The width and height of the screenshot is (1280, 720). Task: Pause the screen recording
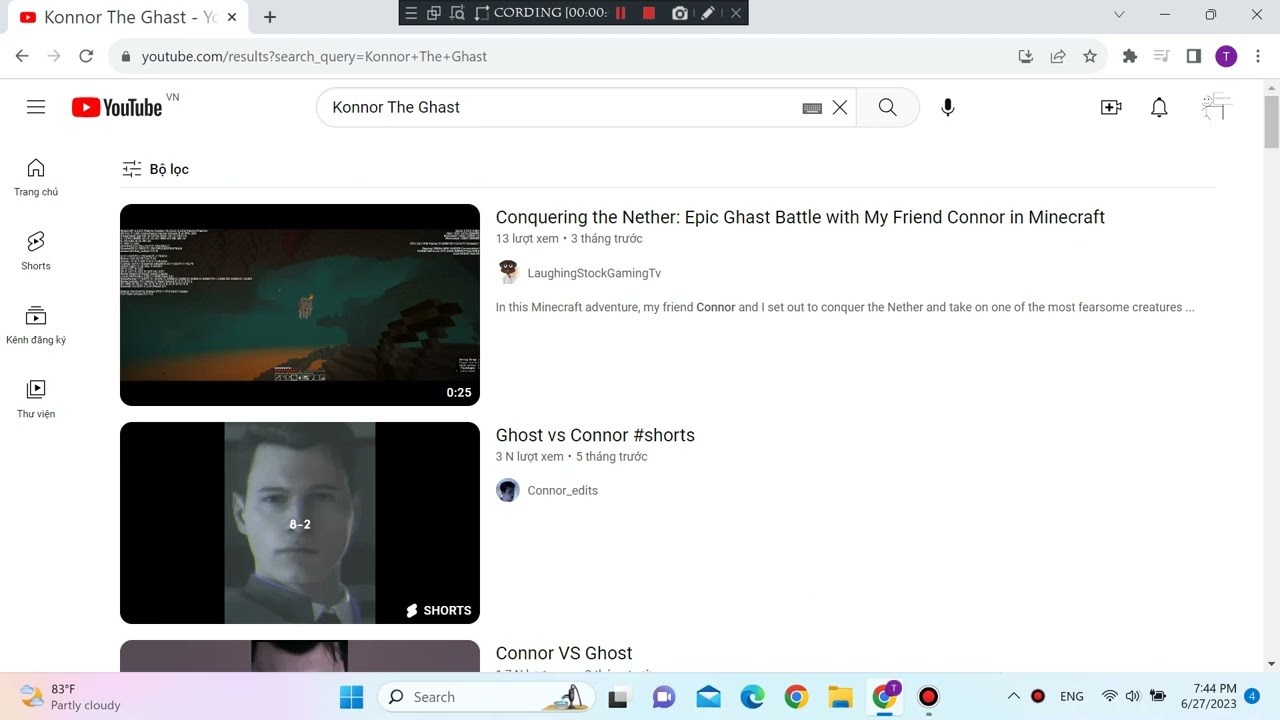(x=621, y=13)
